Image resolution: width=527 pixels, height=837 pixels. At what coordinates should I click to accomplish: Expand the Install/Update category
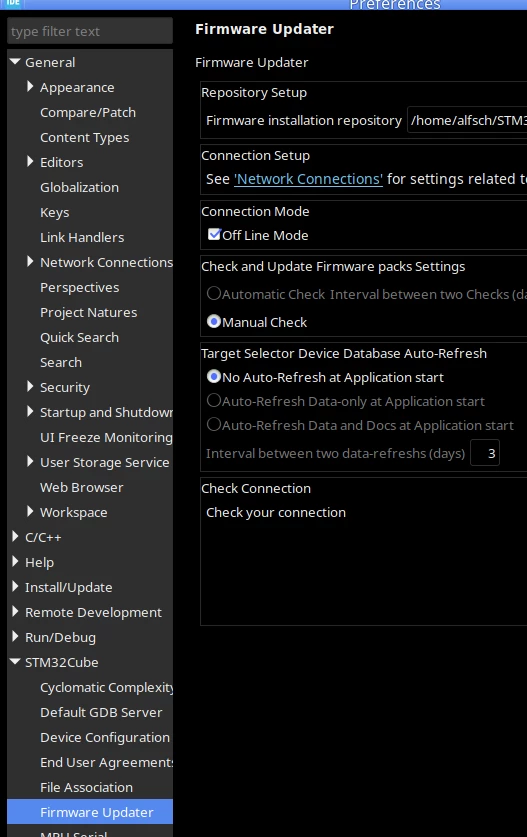tap(15, 587)
